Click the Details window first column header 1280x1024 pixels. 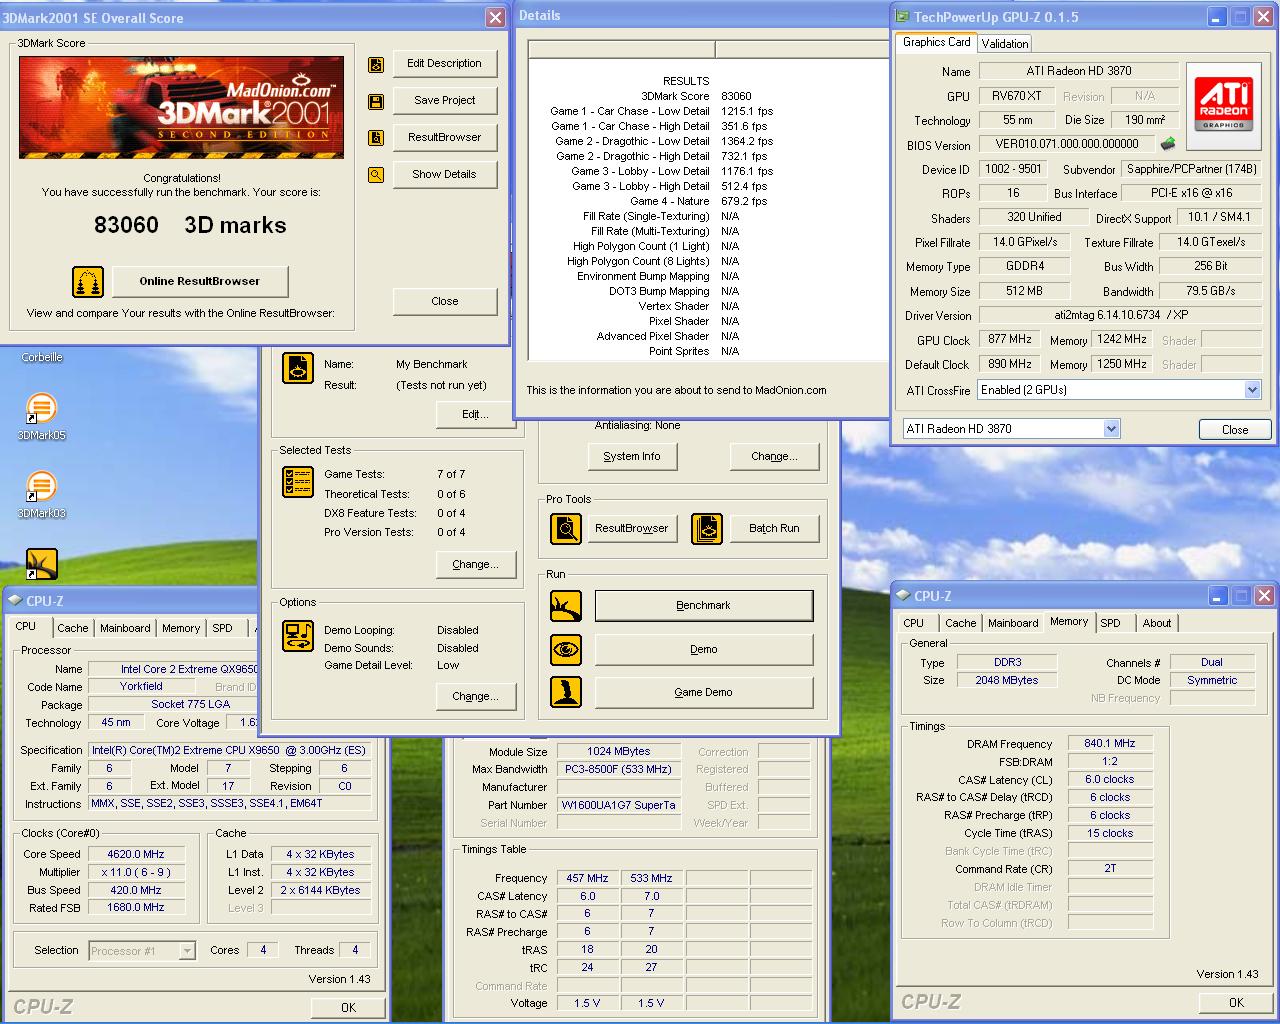pyautogui.click(x=621, y=50)
